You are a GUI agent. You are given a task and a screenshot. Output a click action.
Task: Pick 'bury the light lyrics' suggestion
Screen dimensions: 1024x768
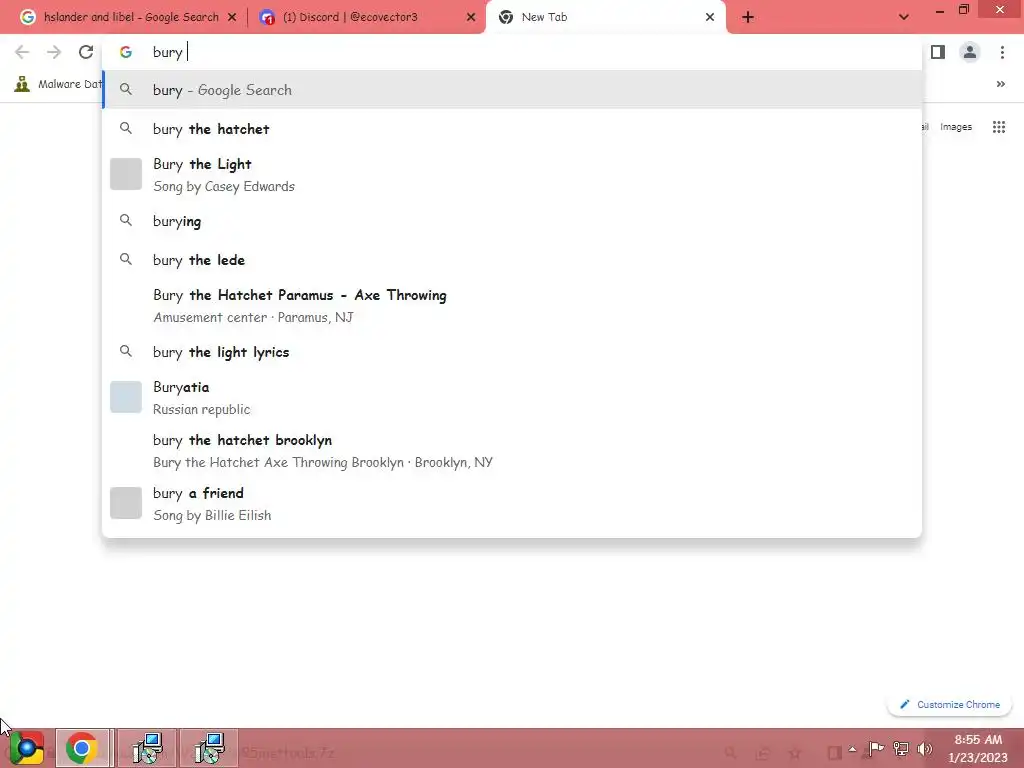click(512, 351)
